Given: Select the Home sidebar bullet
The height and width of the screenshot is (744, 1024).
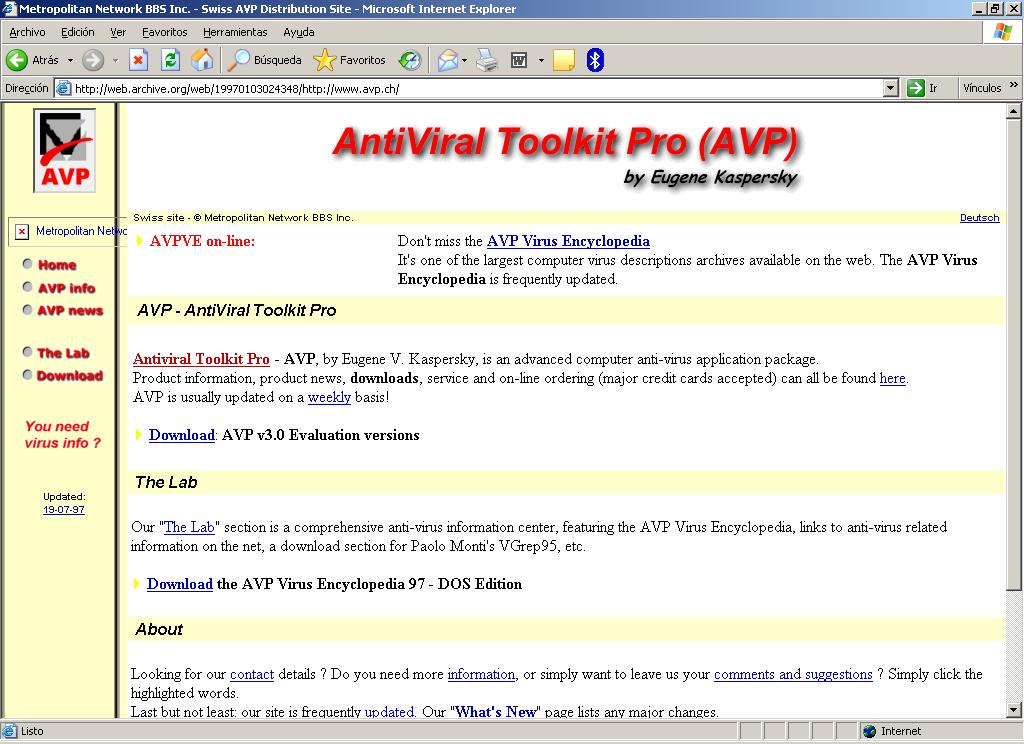Looking at the screenshot, I should coord(27,264).
